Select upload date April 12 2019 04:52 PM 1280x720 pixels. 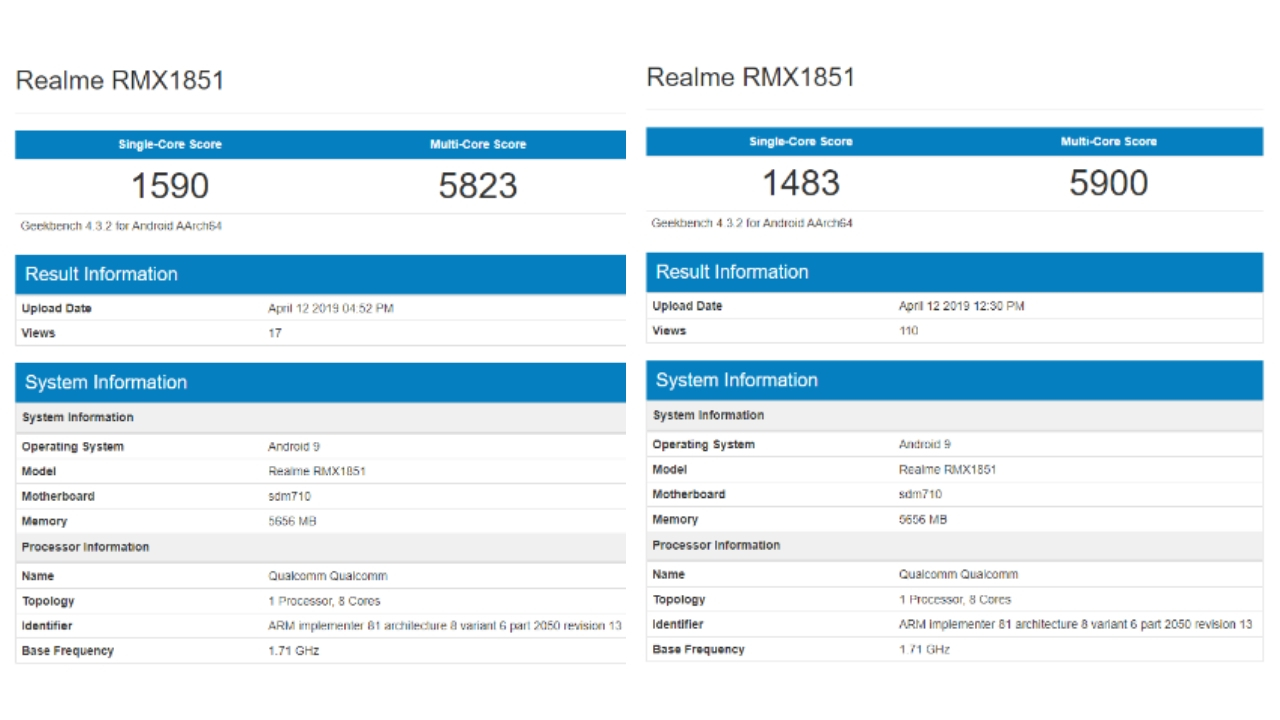(331, 308)
